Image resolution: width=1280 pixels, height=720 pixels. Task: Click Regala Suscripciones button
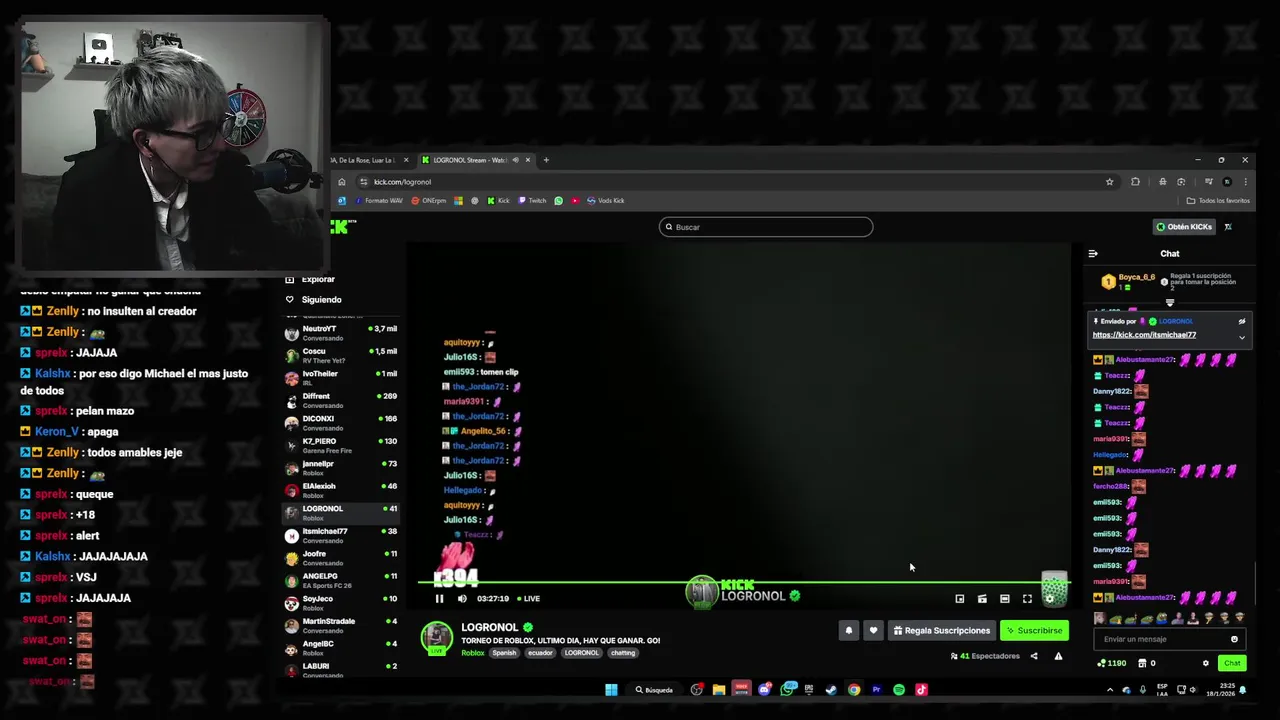[x=942, y=631]
